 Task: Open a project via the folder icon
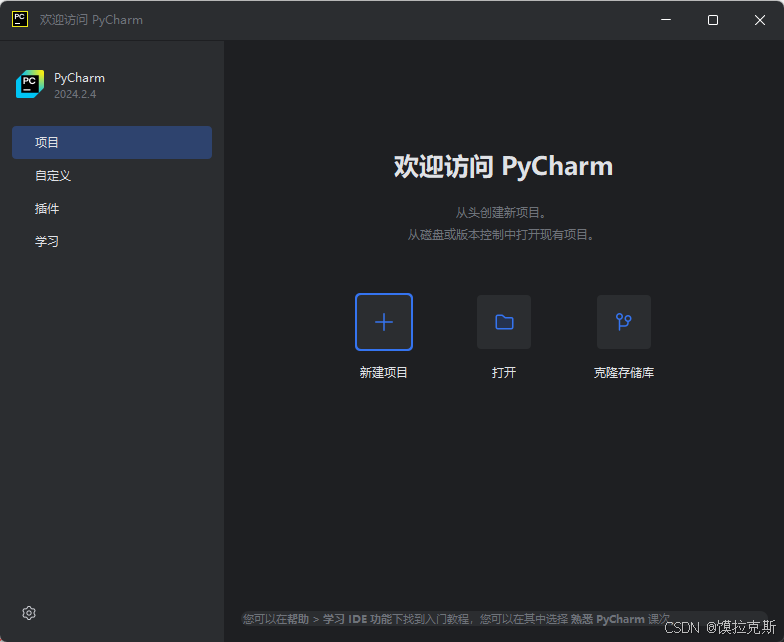coord(504,322)
